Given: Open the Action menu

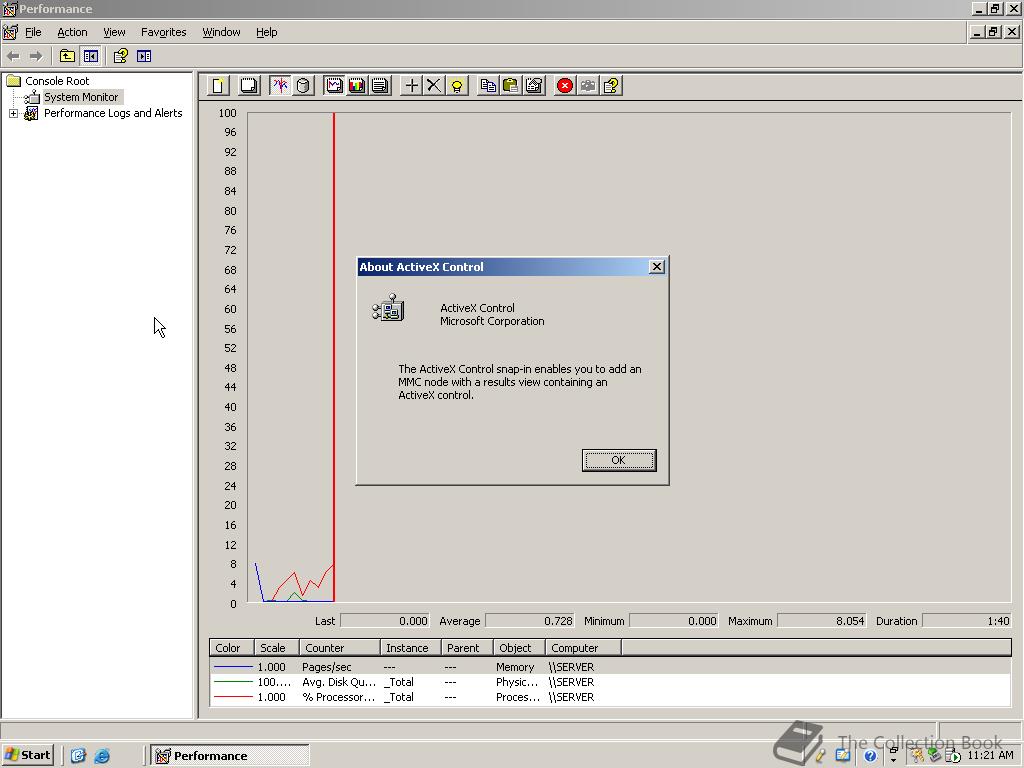Looking at the screenshot, I should 72,32.
